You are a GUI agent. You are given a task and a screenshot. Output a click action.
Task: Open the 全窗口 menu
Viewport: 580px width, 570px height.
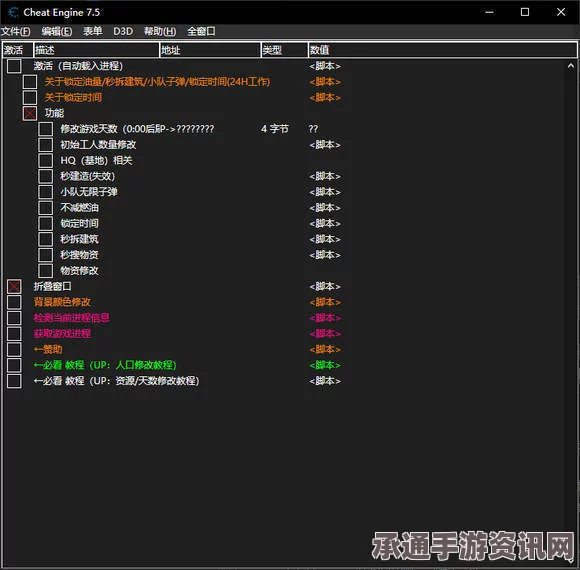201,31
